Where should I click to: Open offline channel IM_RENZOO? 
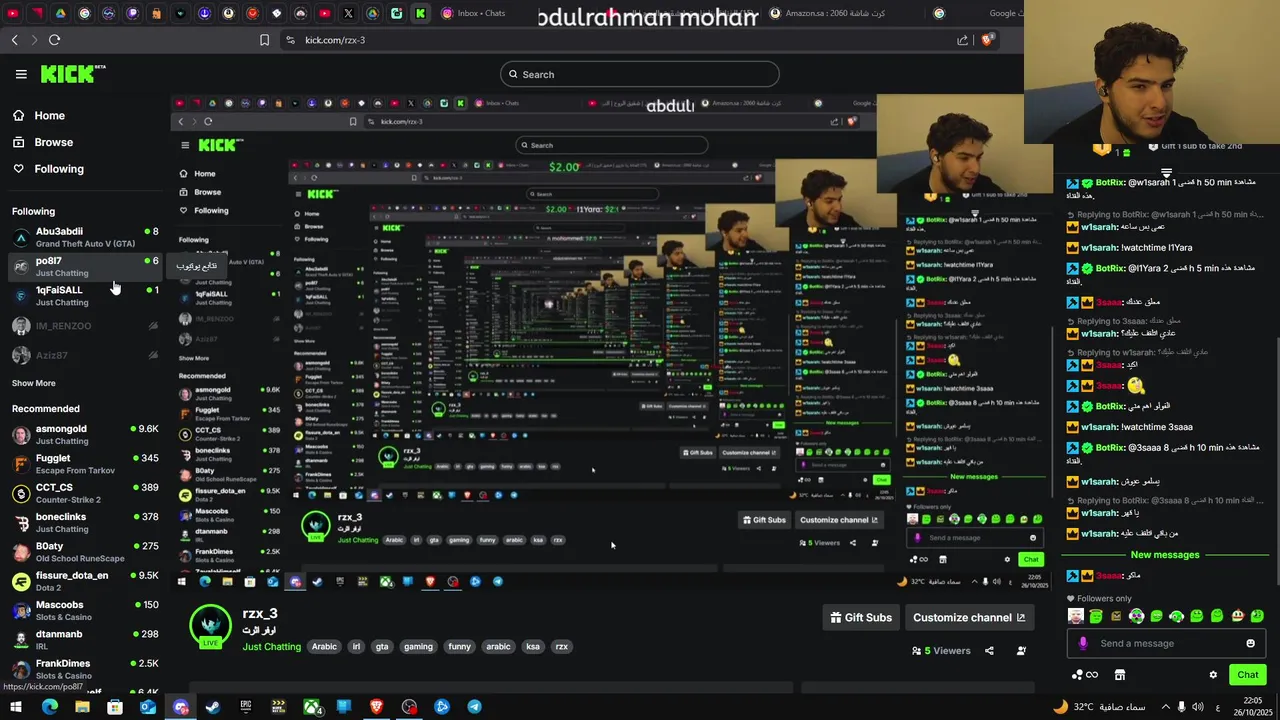[x=84, y=326]
